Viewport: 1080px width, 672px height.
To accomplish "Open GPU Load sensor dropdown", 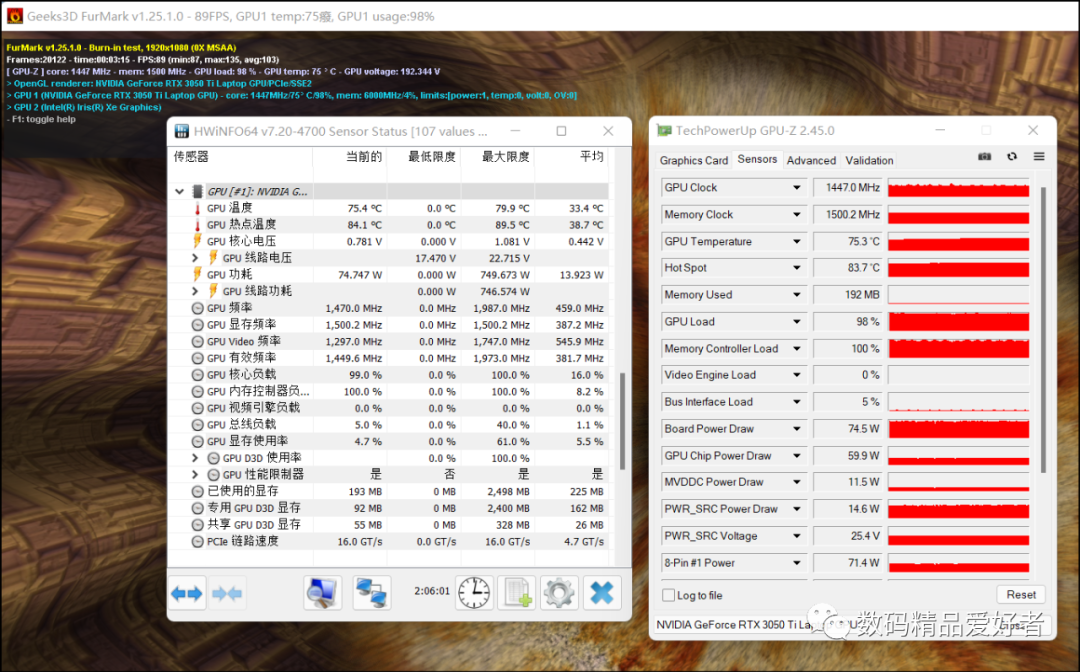I will coord(797,322).
